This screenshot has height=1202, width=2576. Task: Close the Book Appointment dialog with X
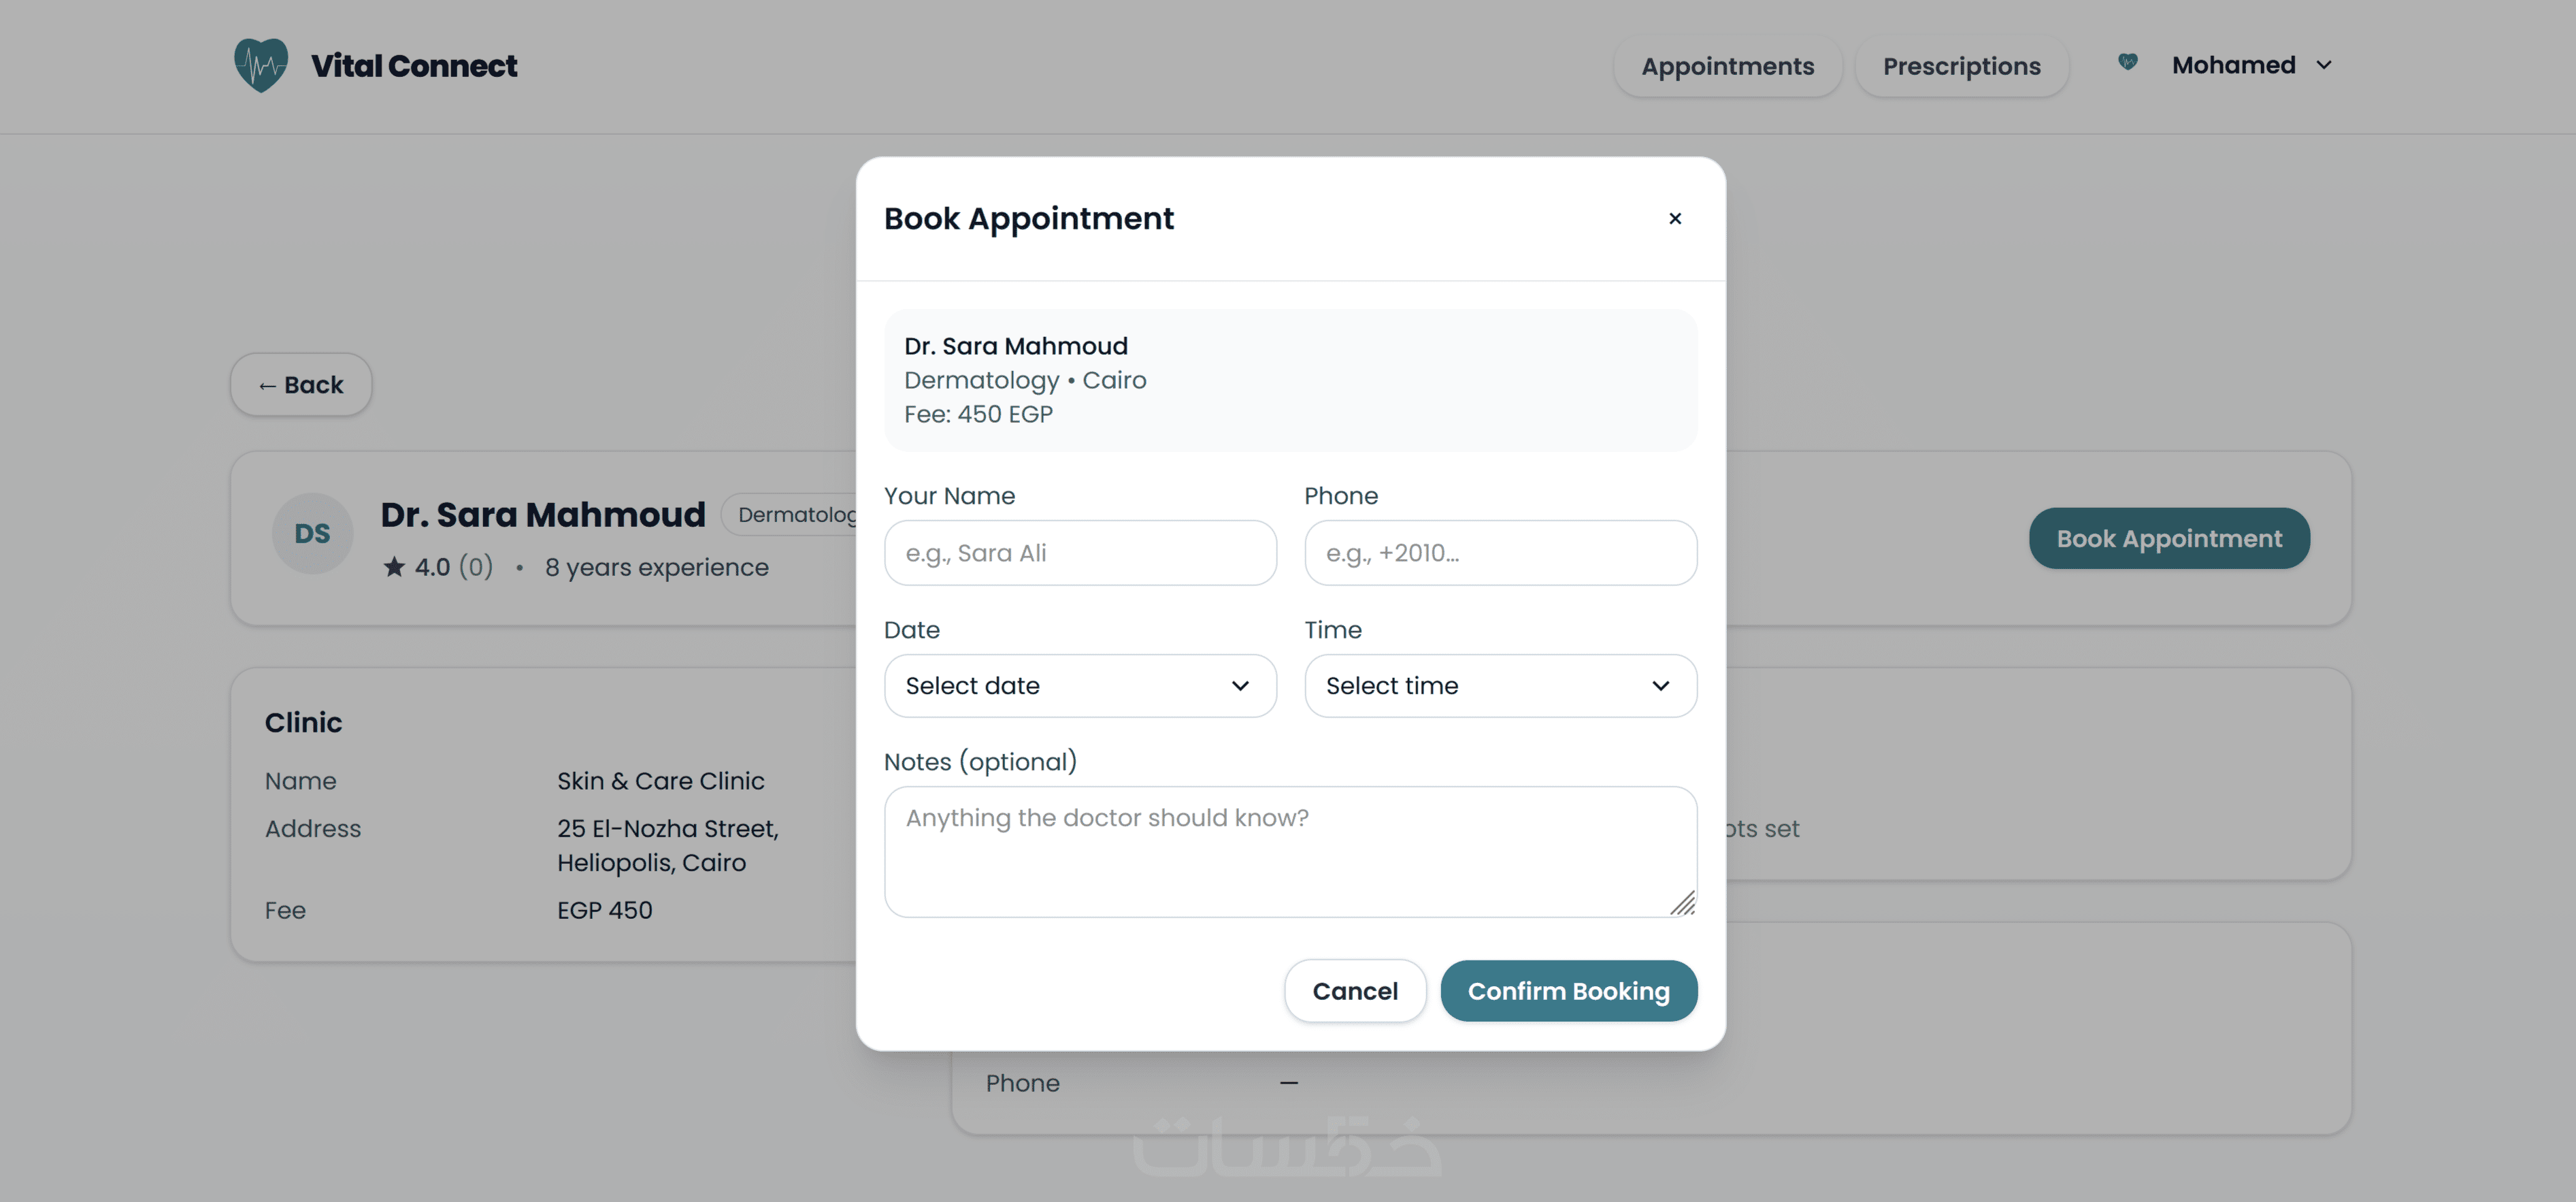tap(1675, 218)
